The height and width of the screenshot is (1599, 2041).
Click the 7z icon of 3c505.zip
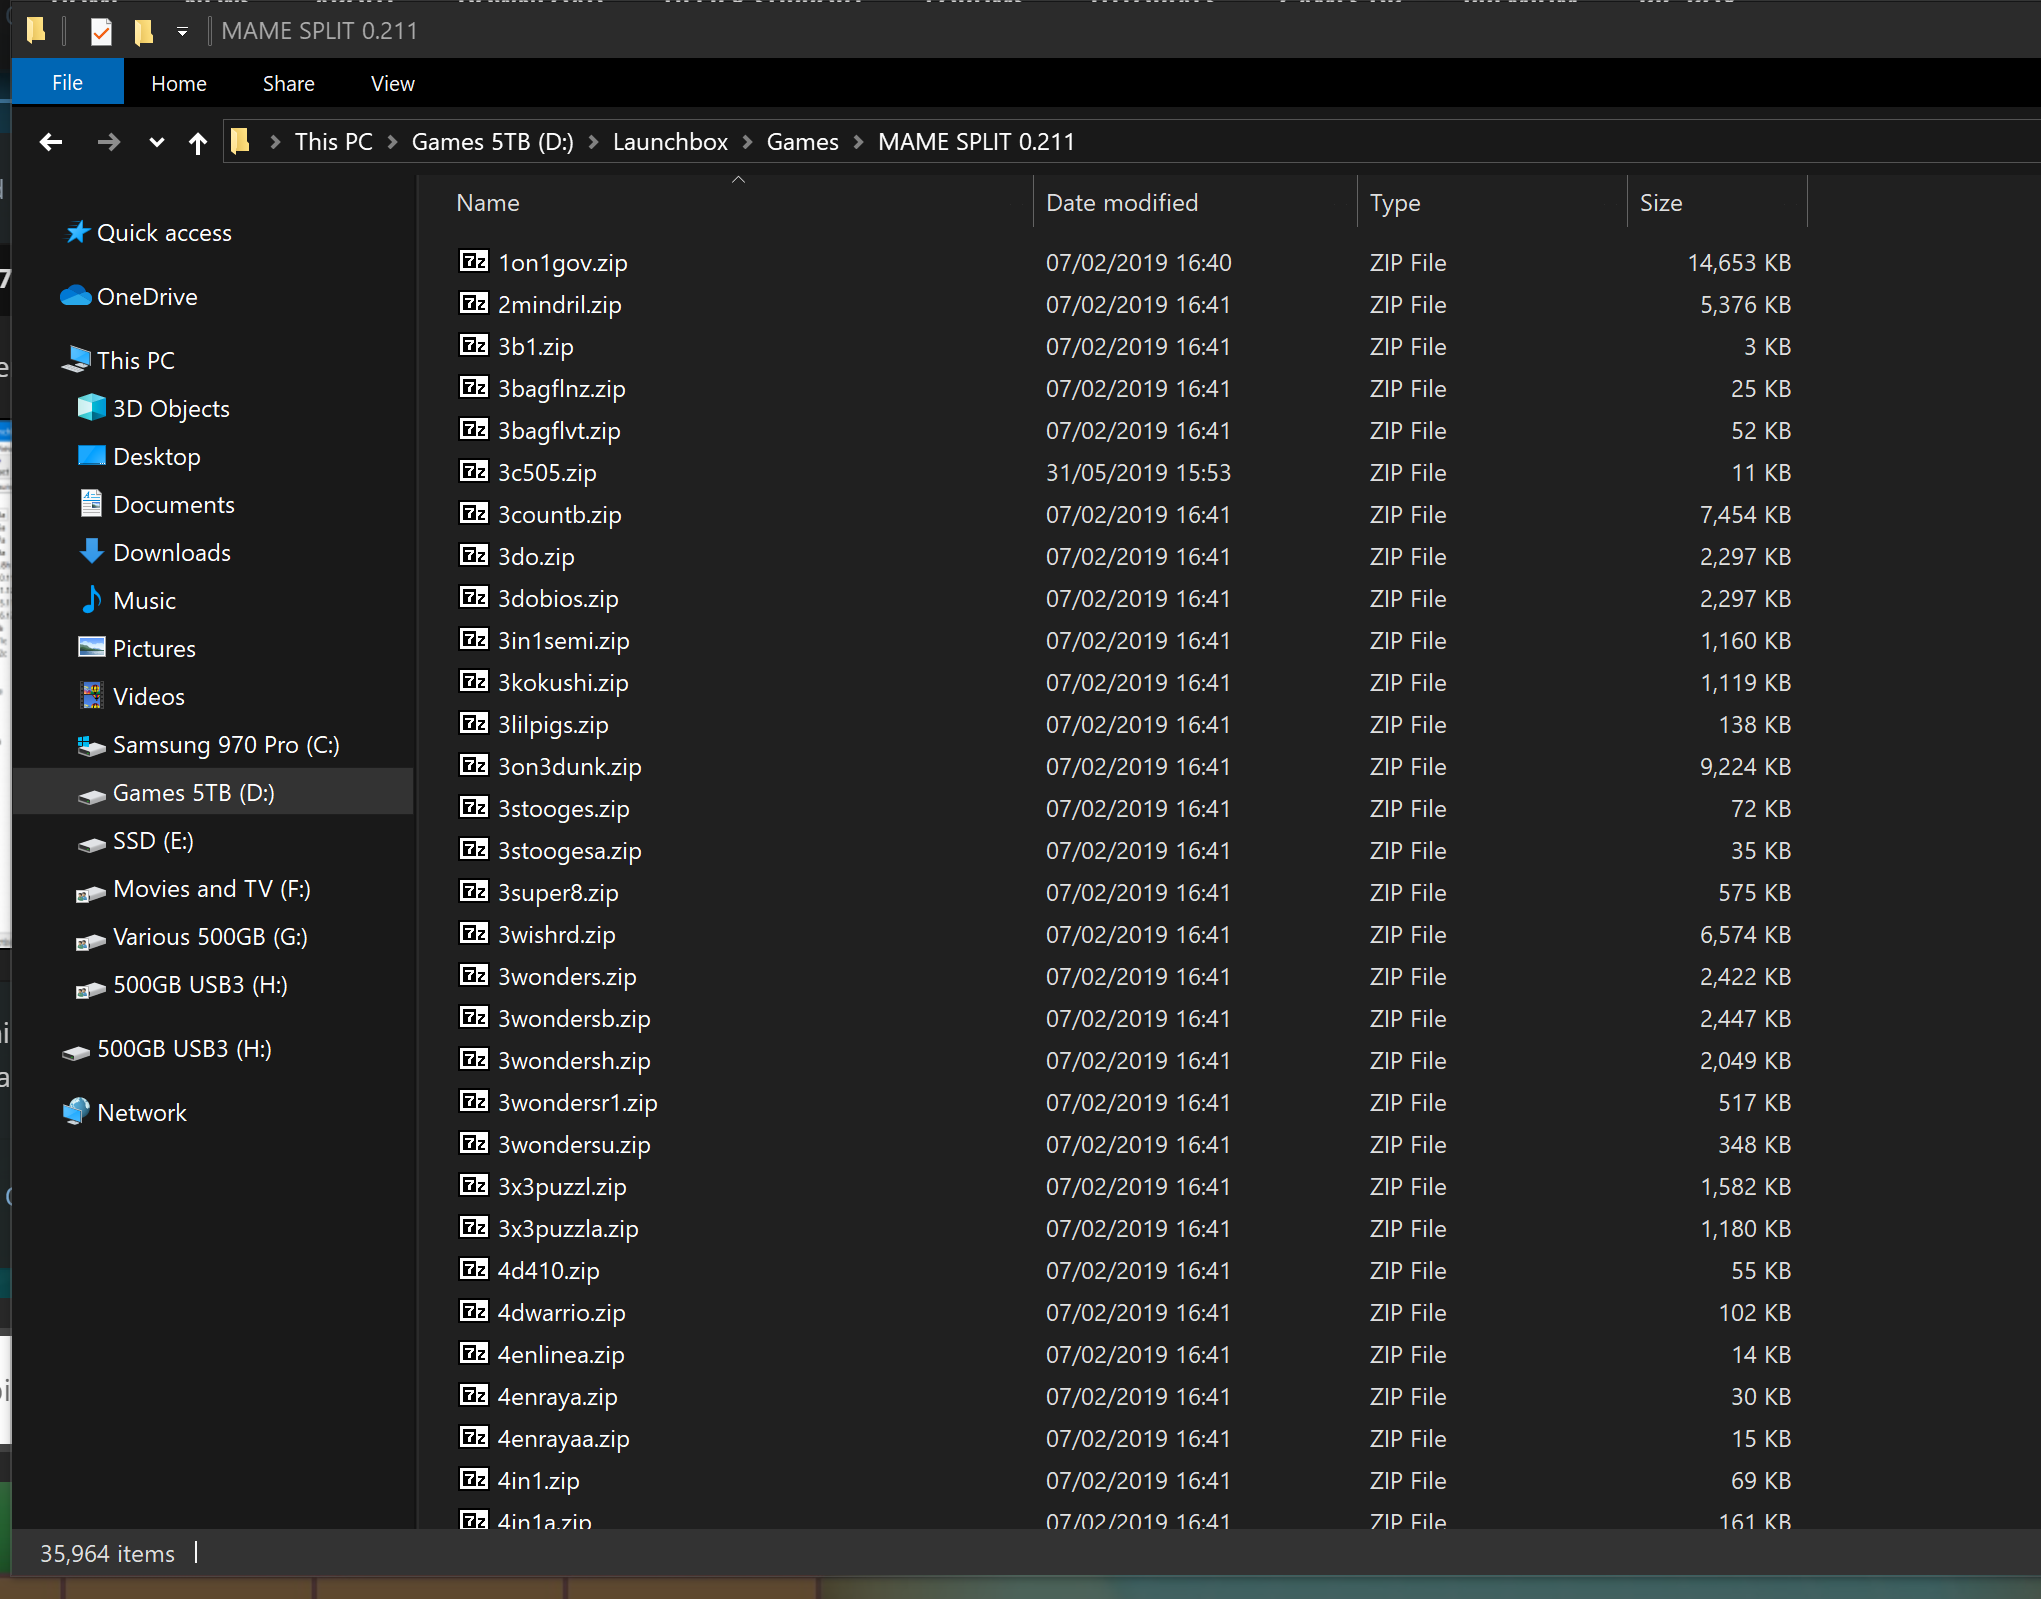tap(474, 472)
